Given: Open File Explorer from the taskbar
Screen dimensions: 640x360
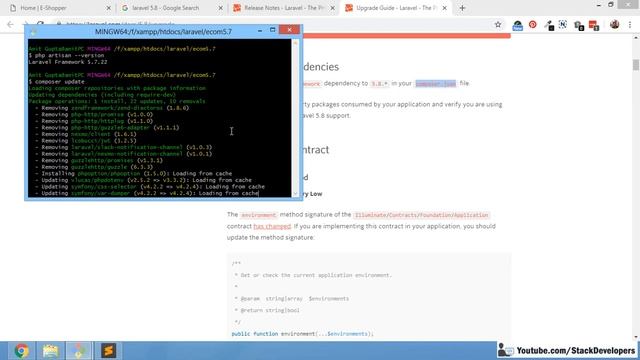Looking at the screenshot, I should pyautogui.click(x=50, y=351).
